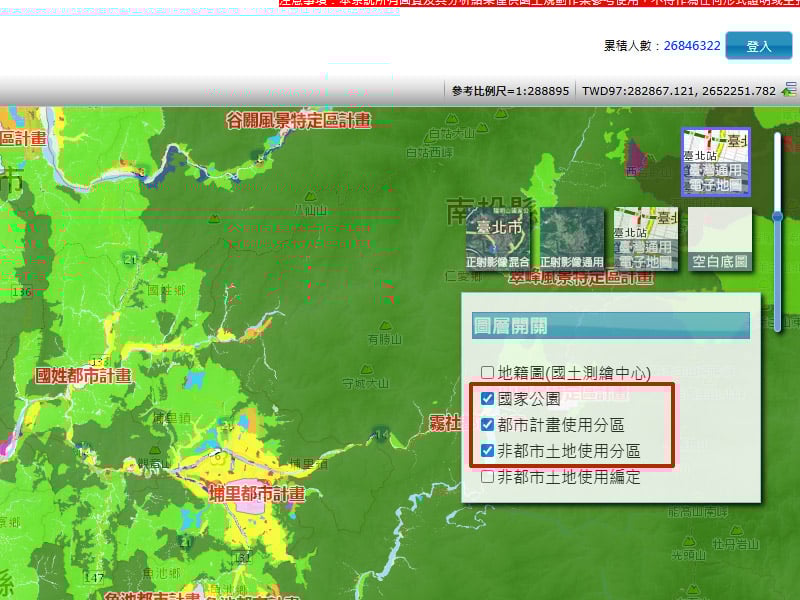Click the 埔里都市計畫 map label
The width and height of the screenshot is (800, 600).
point(256,494)
